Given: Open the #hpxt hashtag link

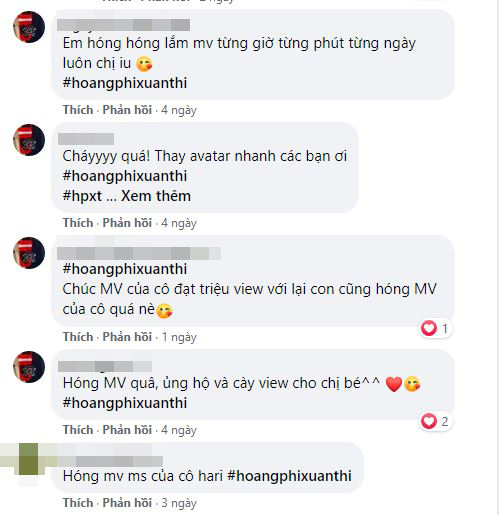Looking at the screenshot, I should 82,196.
